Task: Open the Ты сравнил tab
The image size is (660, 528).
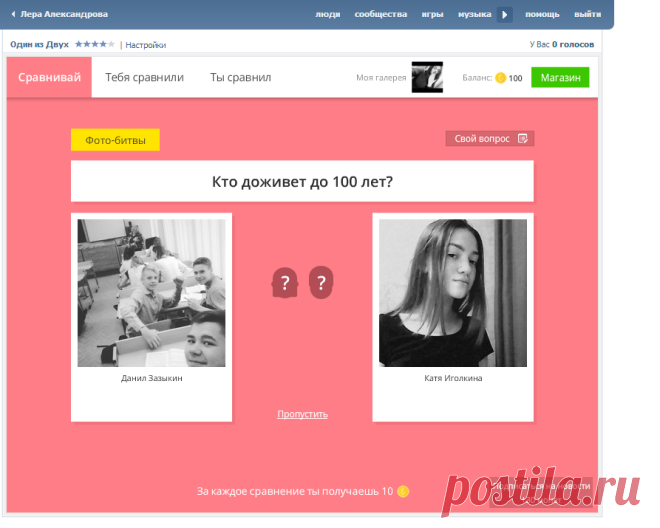Action: (241, 77)
